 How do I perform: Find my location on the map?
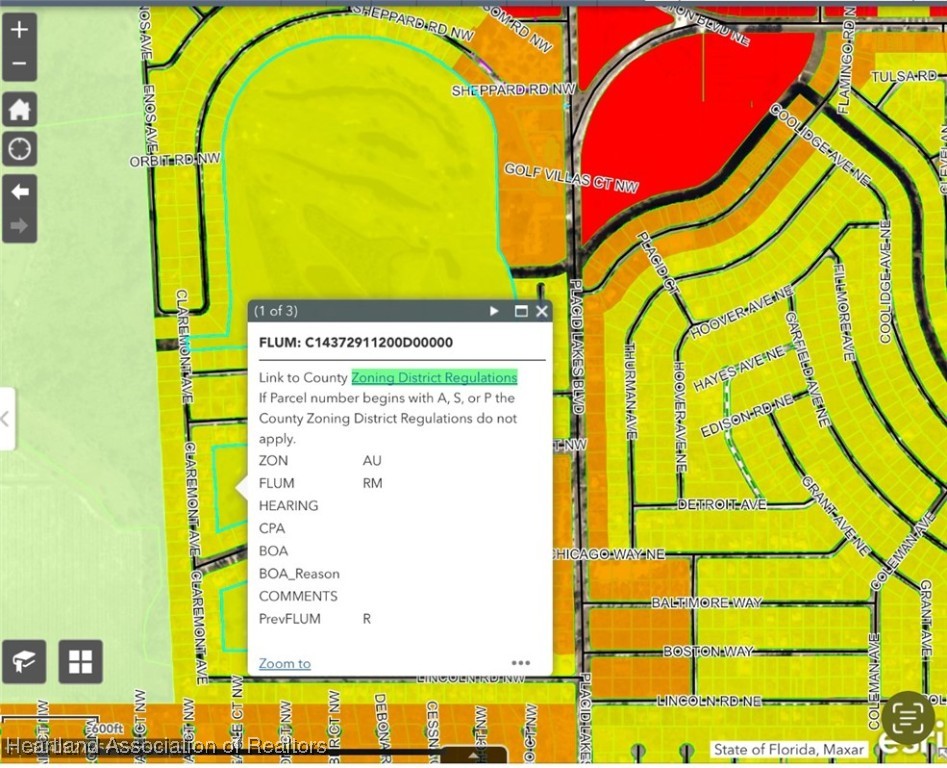click(20, 150)
